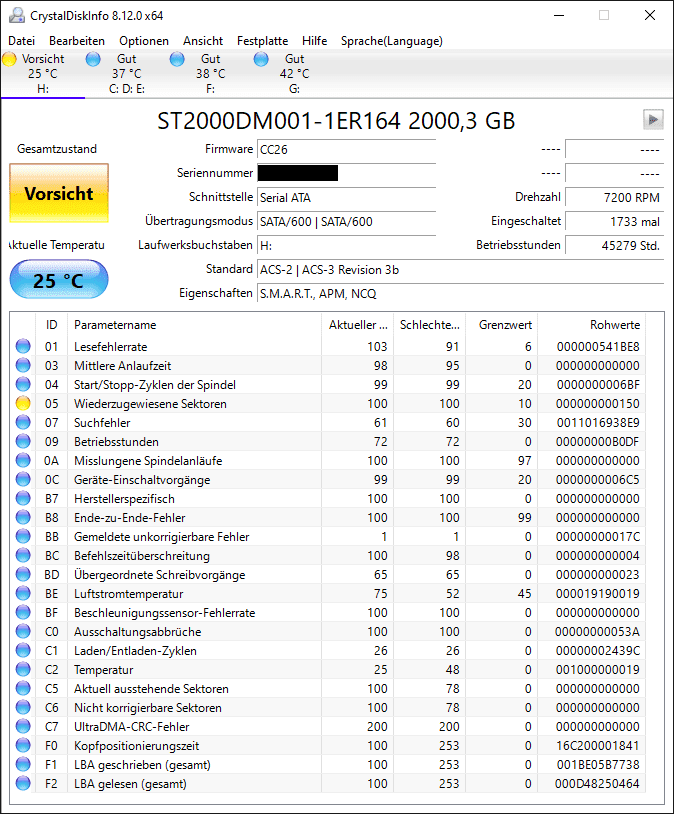674x814 pixels.
Task: Open the Sprache(Language) menu
Action: pyautogui.click(x=392, y=41)
